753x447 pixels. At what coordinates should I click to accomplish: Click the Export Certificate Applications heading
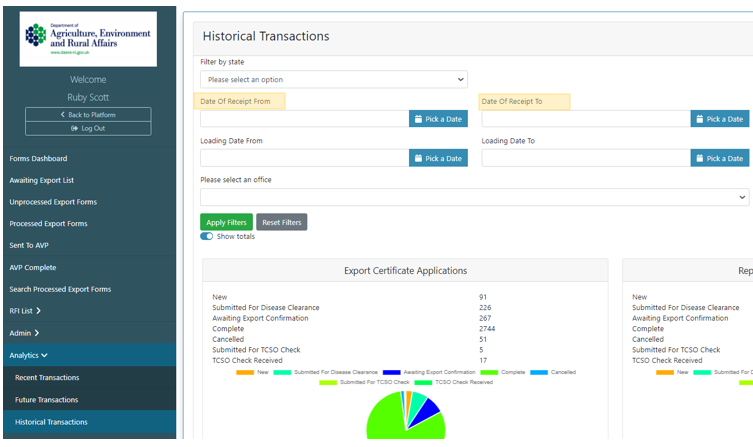[x=405, y=271]
